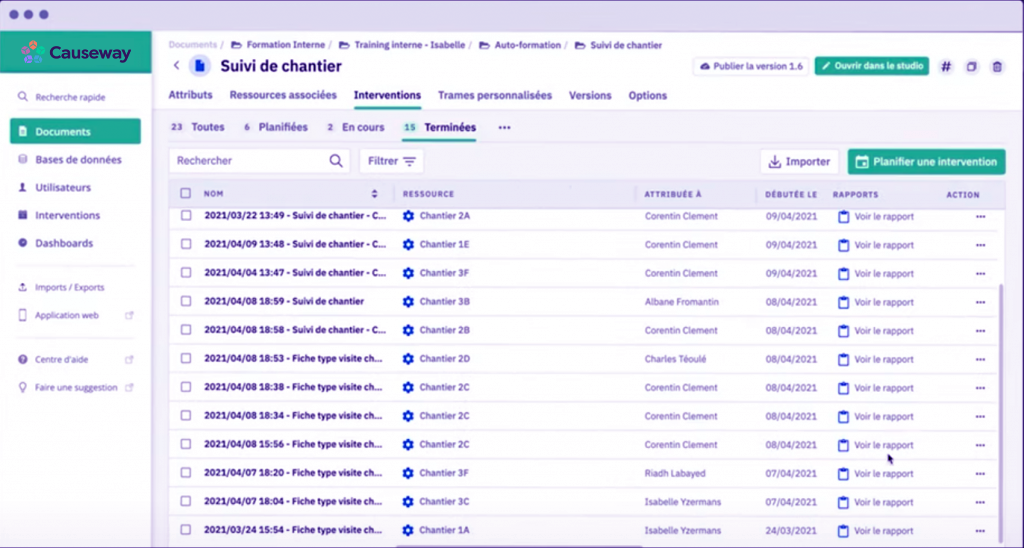Click Planifier une intervention button
The image size is (1024, 548).
pyautogui.click(x=926, y=162)
